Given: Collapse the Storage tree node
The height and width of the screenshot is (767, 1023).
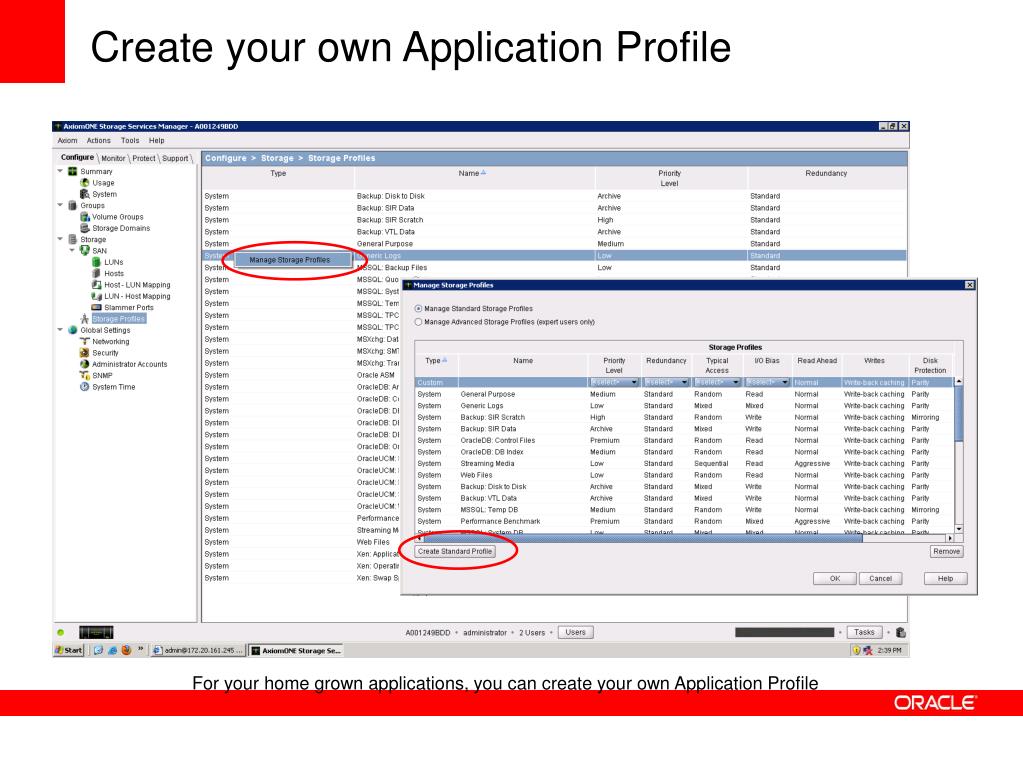Looking at the screenshot, I should click(x=60, y=239).
